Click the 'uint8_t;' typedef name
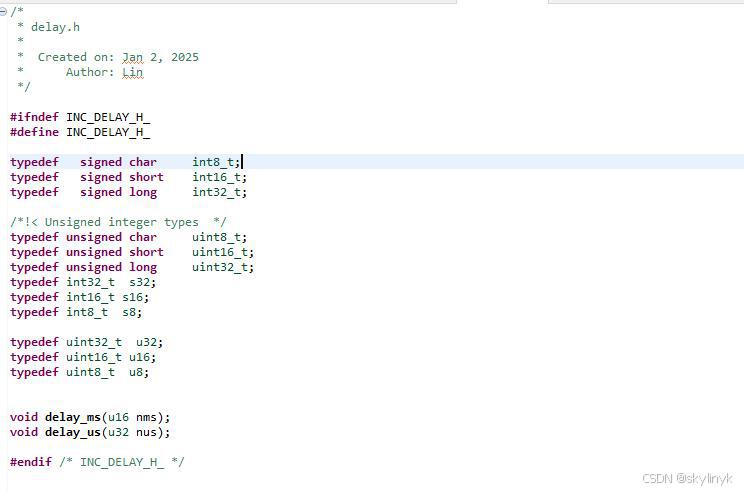The image size is (744, 491). click(220, 237)
